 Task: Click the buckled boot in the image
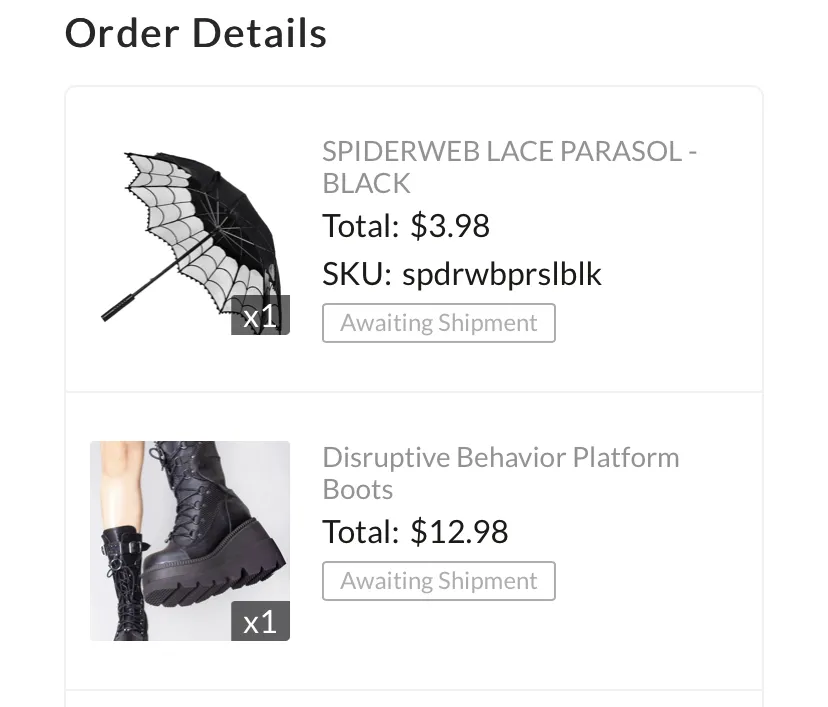point(123,583)
